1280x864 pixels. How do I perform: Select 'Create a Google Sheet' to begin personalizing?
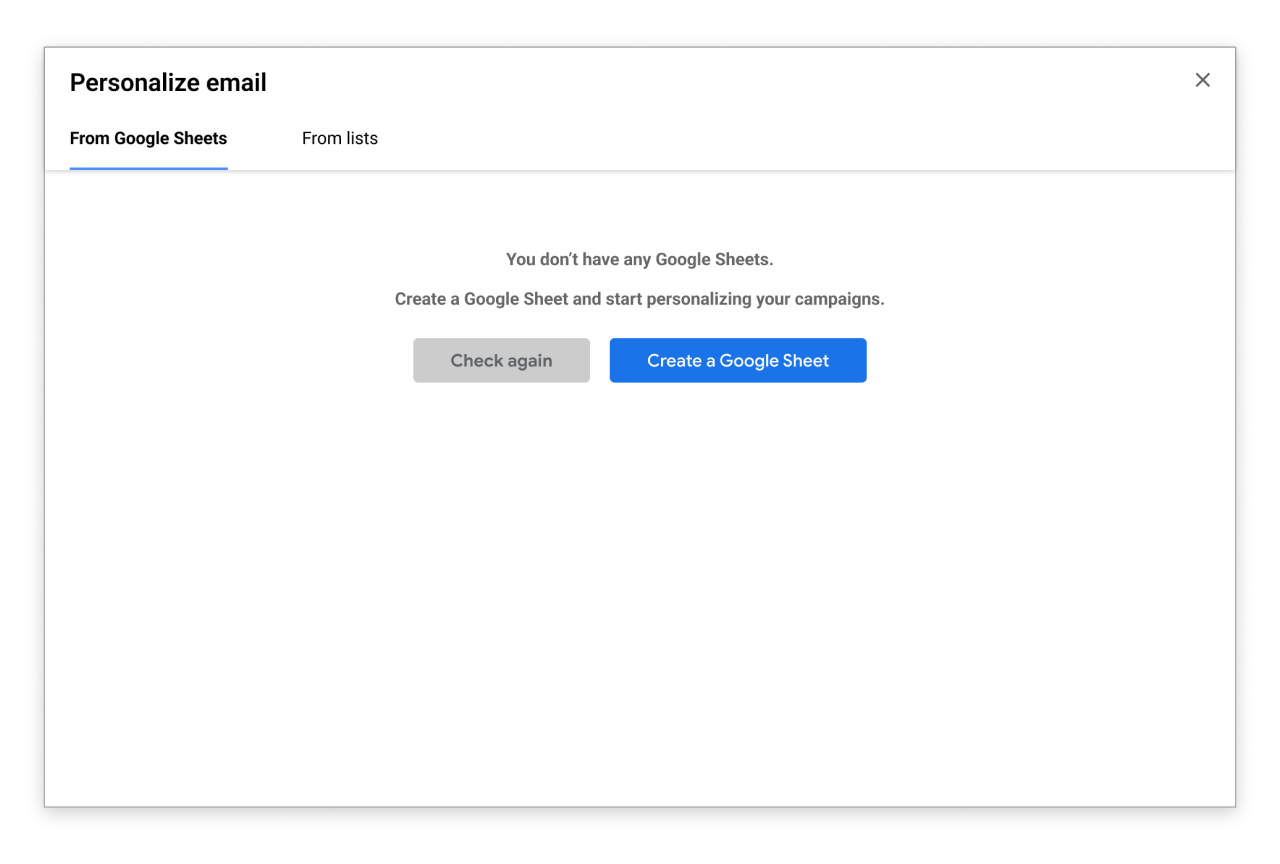tap(738, 361)
